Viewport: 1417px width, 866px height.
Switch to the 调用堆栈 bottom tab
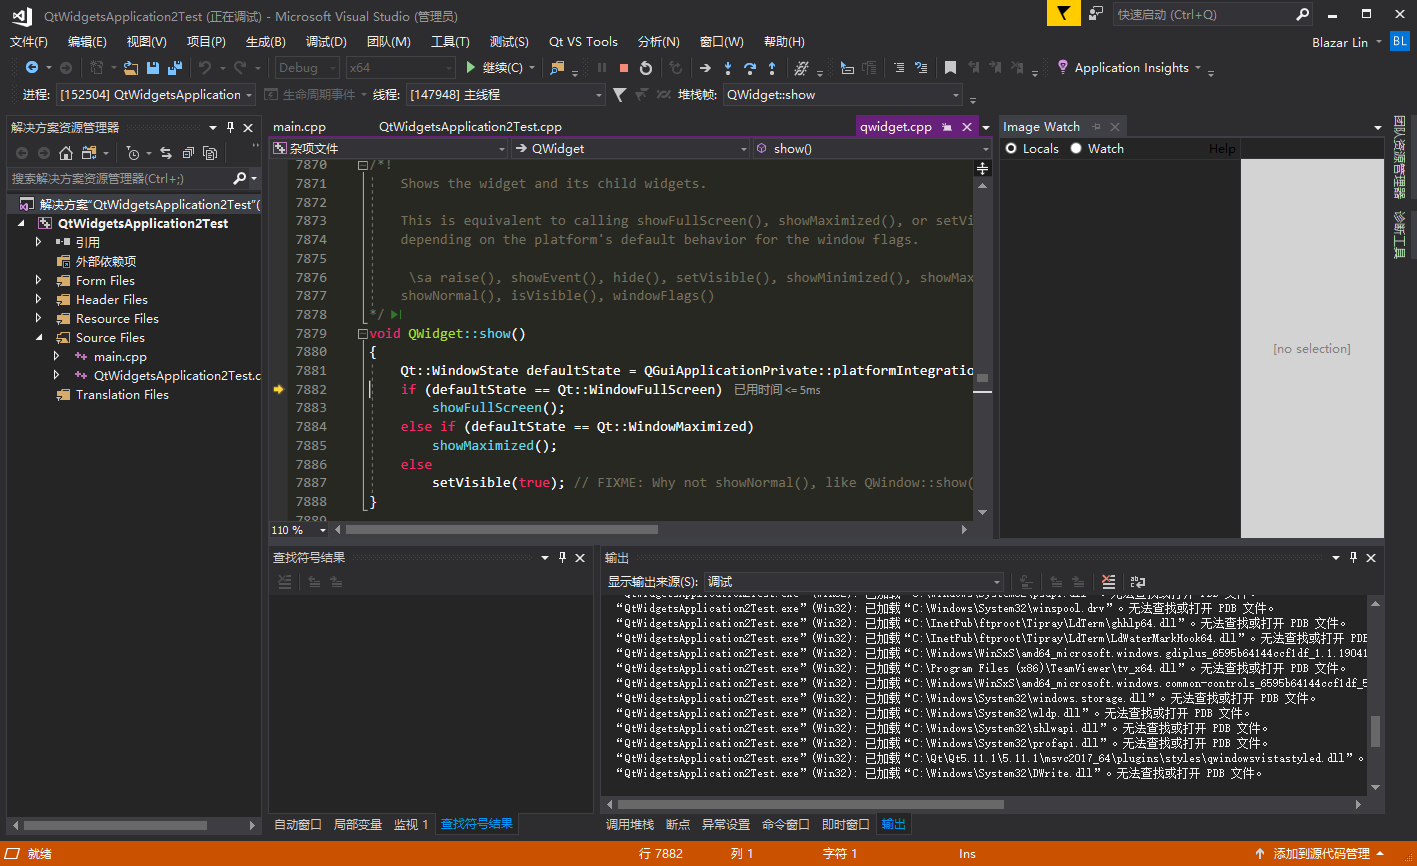(x=630, y=824)
